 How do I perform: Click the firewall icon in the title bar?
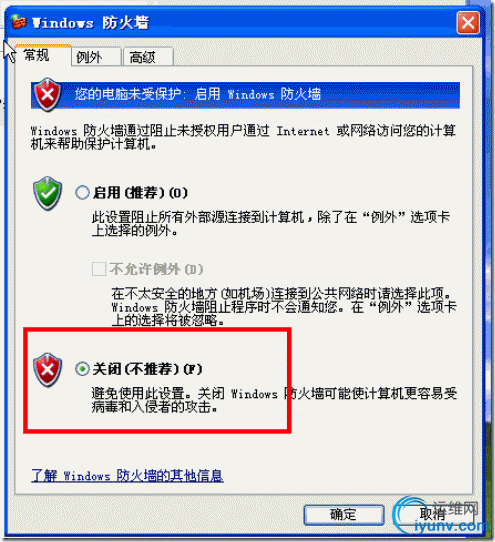click(x=18, y=22)
